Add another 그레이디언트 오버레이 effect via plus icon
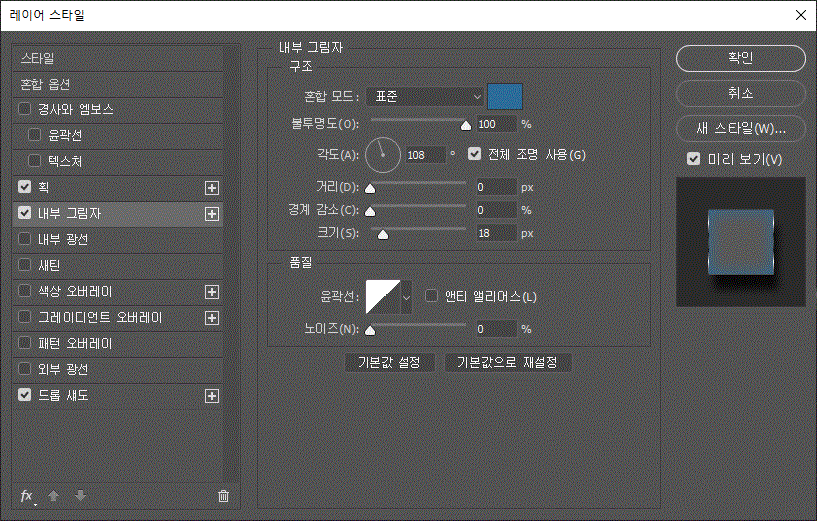Screen dimensions: 817x521 212,318
